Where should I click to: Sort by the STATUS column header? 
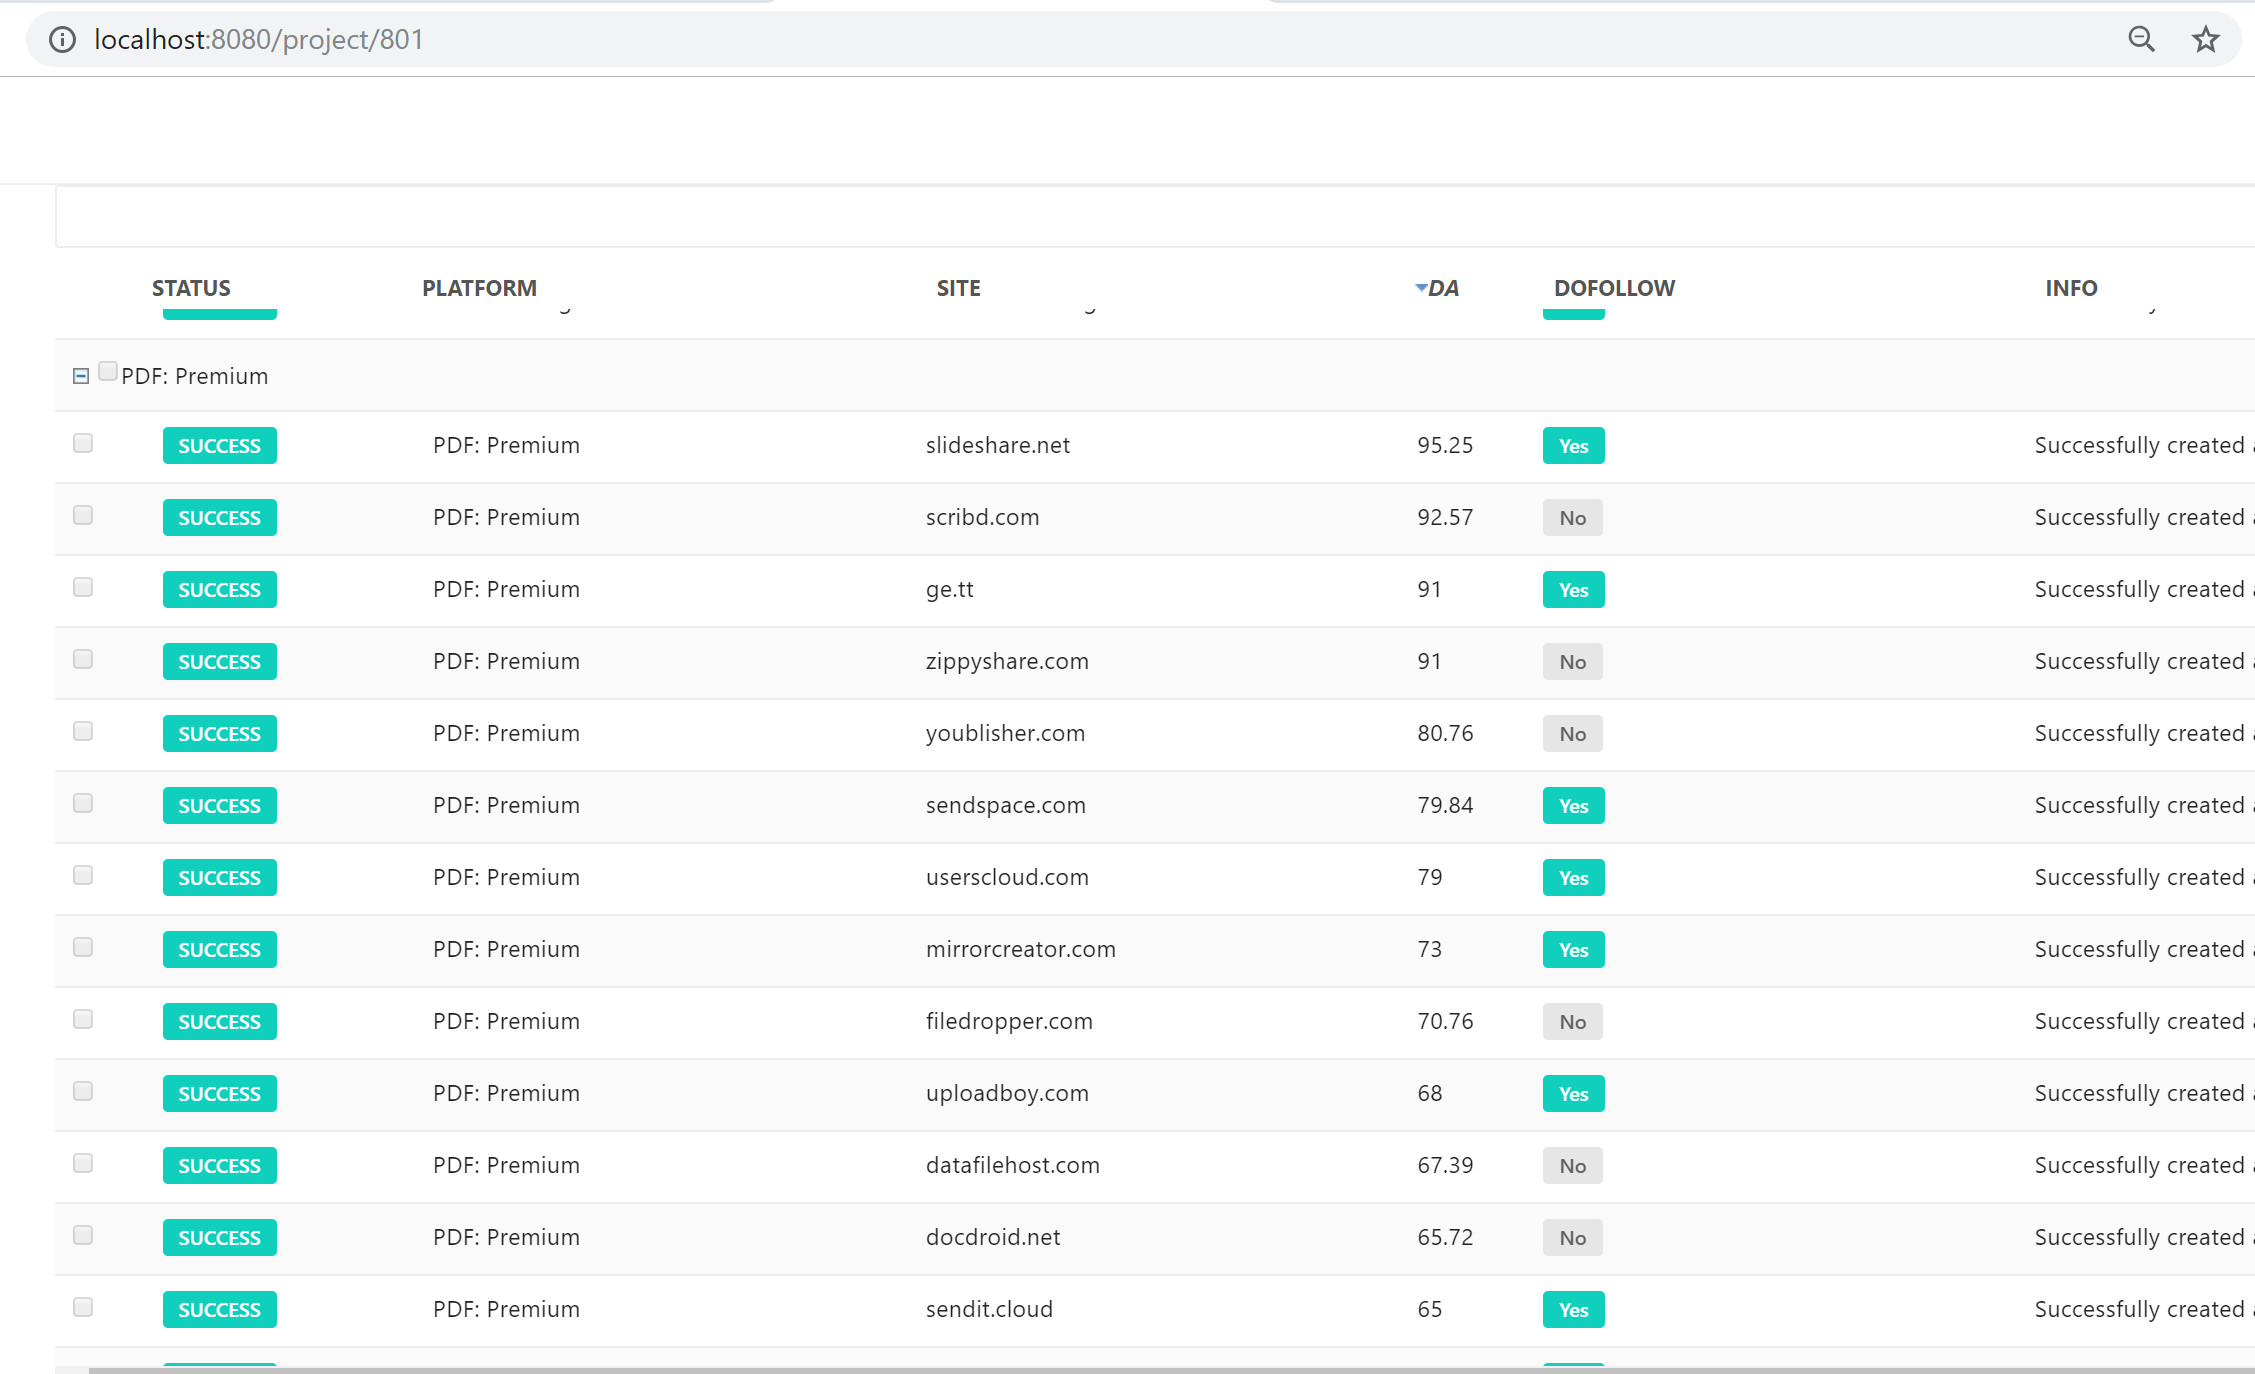191,288
